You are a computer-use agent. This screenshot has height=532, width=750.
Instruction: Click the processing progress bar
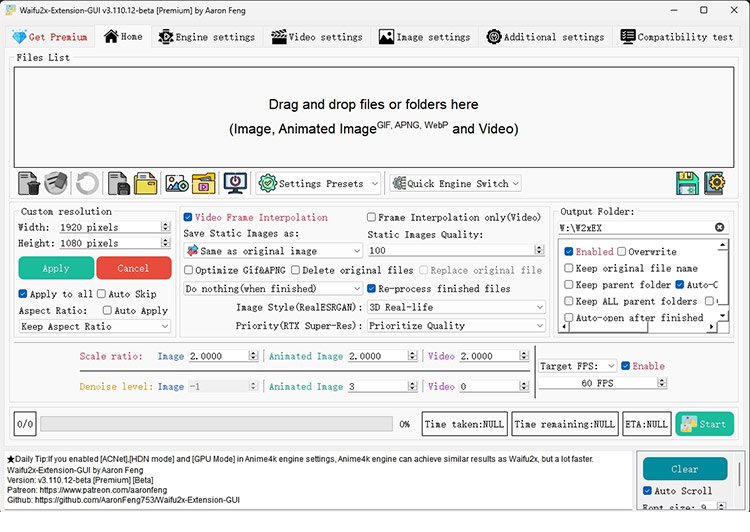[216, 424]
